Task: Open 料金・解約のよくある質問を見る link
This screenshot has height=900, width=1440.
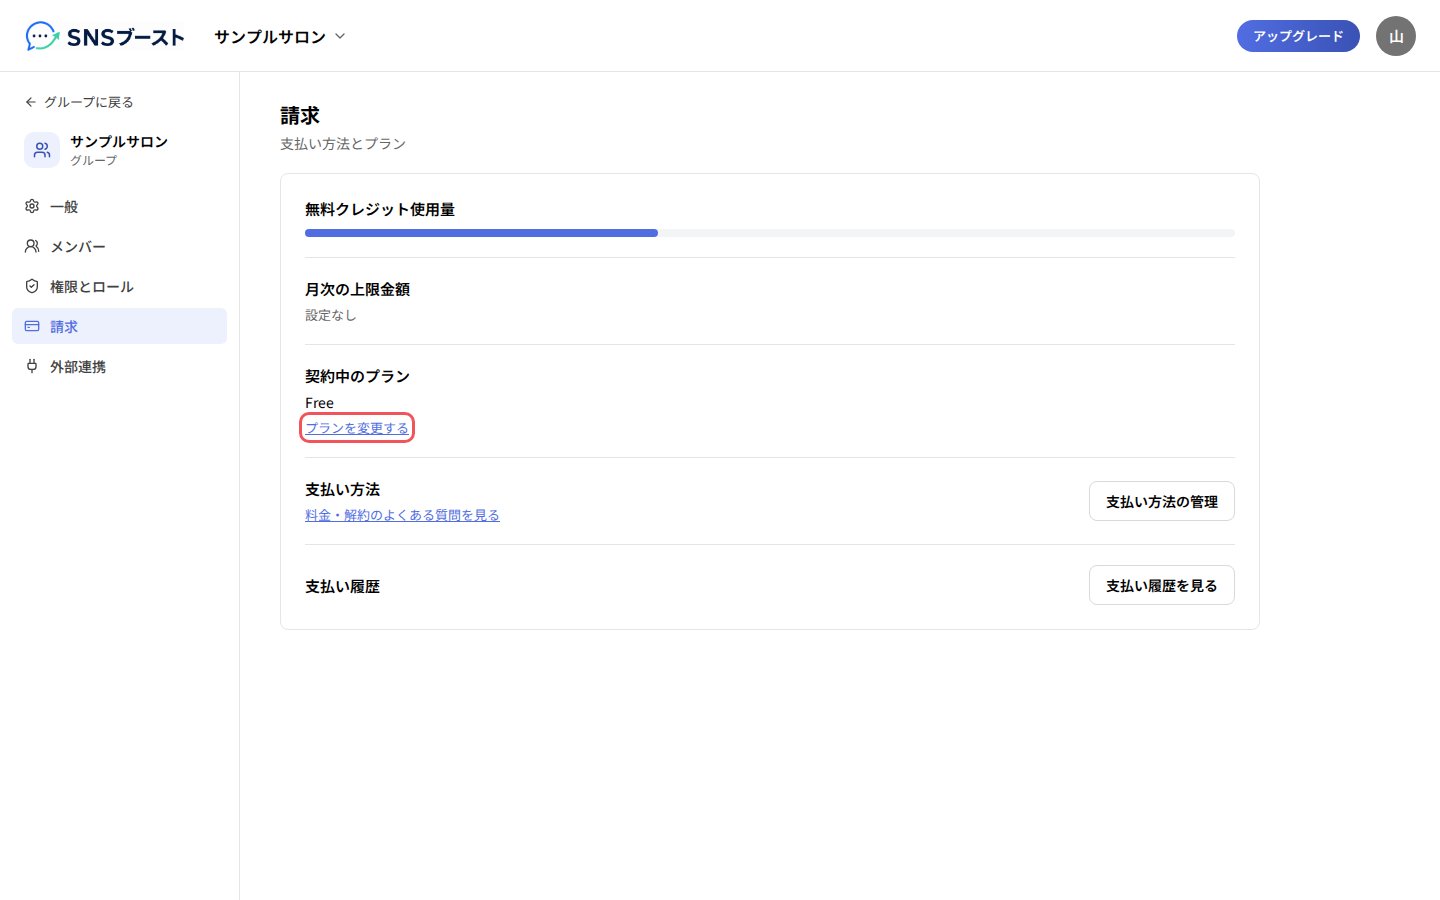Action: 402,515
